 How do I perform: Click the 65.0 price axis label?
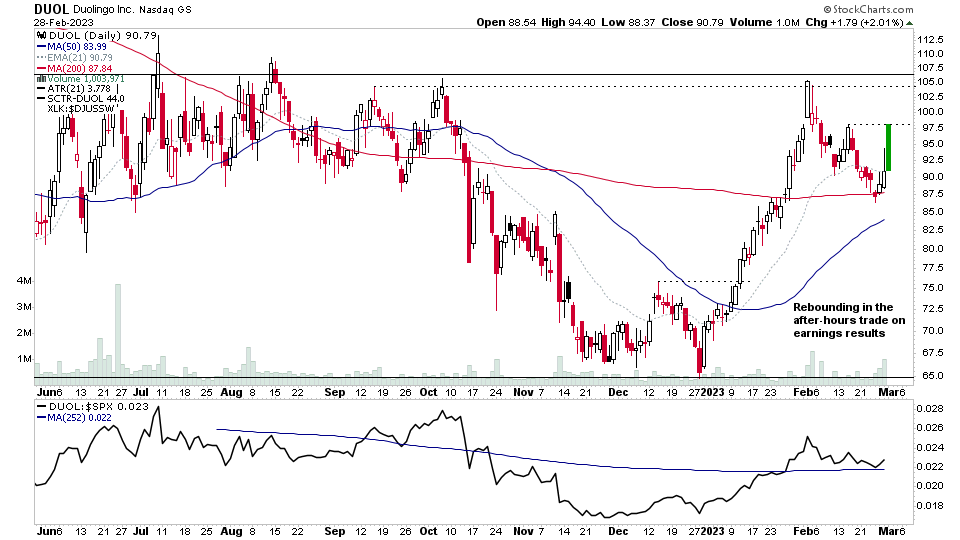pyautogui.click(x=932, y=376)
